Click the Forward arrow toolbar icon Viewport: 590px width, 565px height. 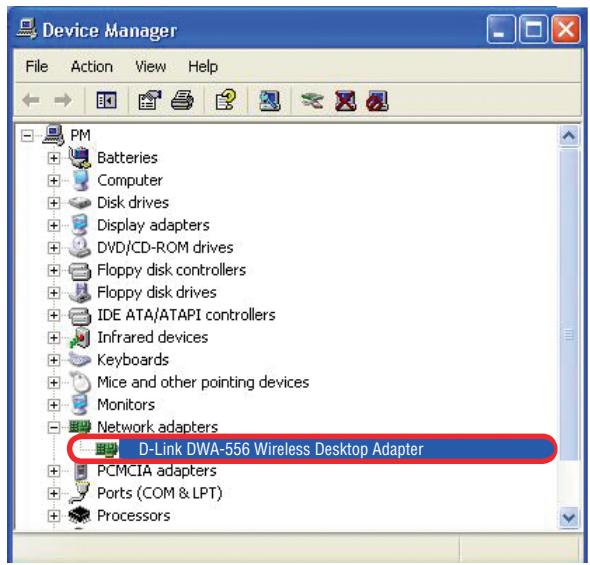coord(62,100)
